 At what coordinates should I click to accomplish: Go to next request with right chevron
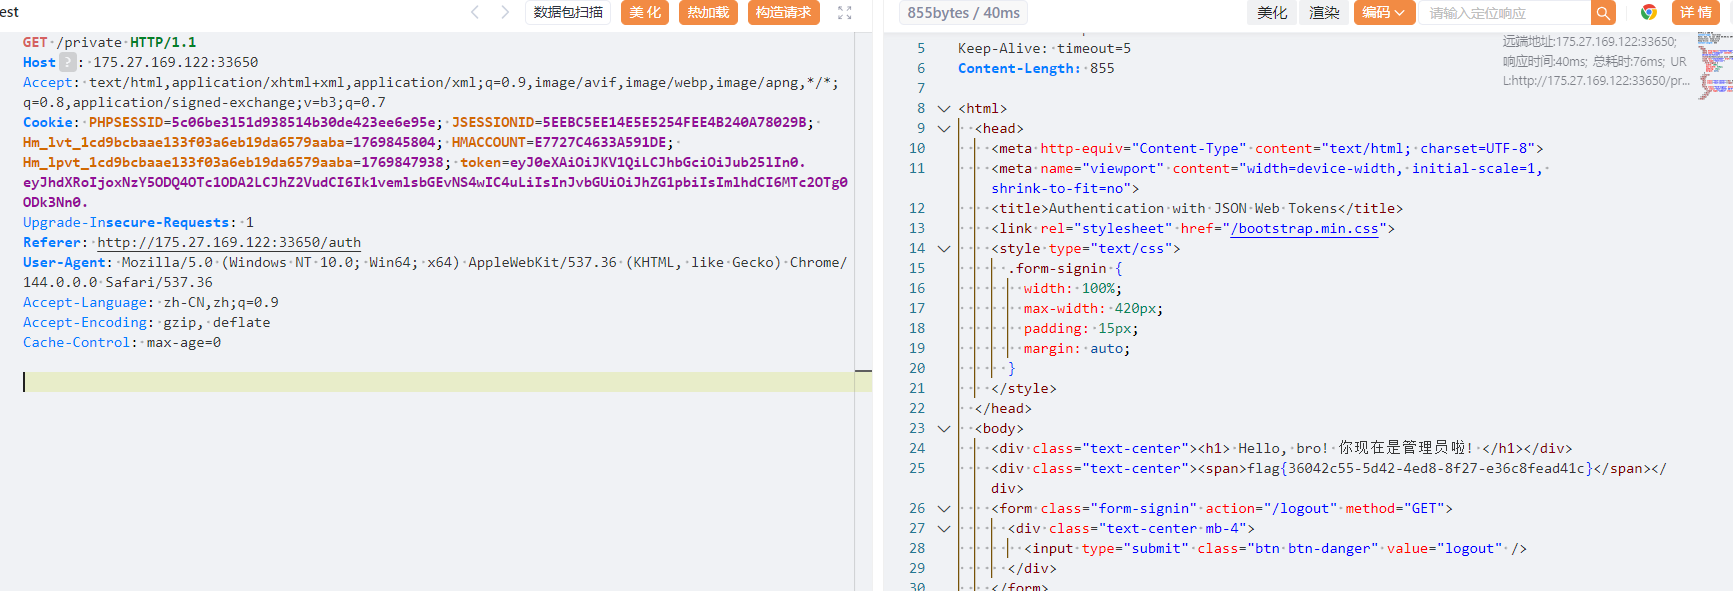pyautogui.click(x=505, y=12)
